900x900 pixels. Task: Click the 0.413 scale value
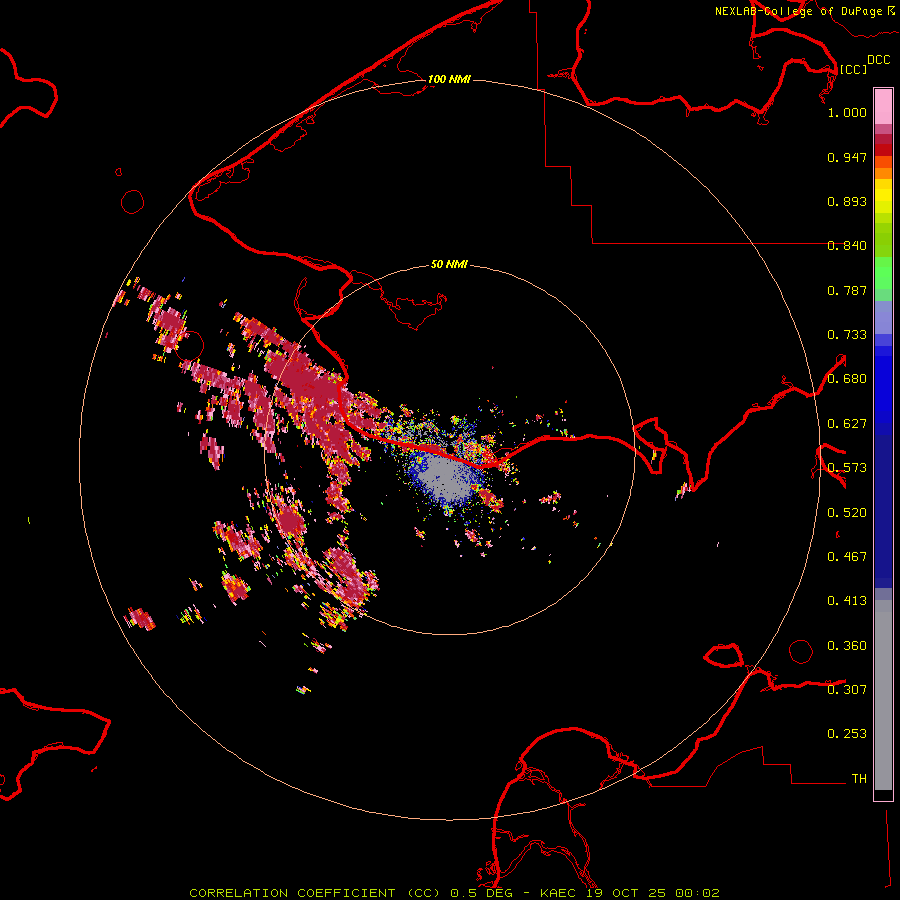pos(847,601)
